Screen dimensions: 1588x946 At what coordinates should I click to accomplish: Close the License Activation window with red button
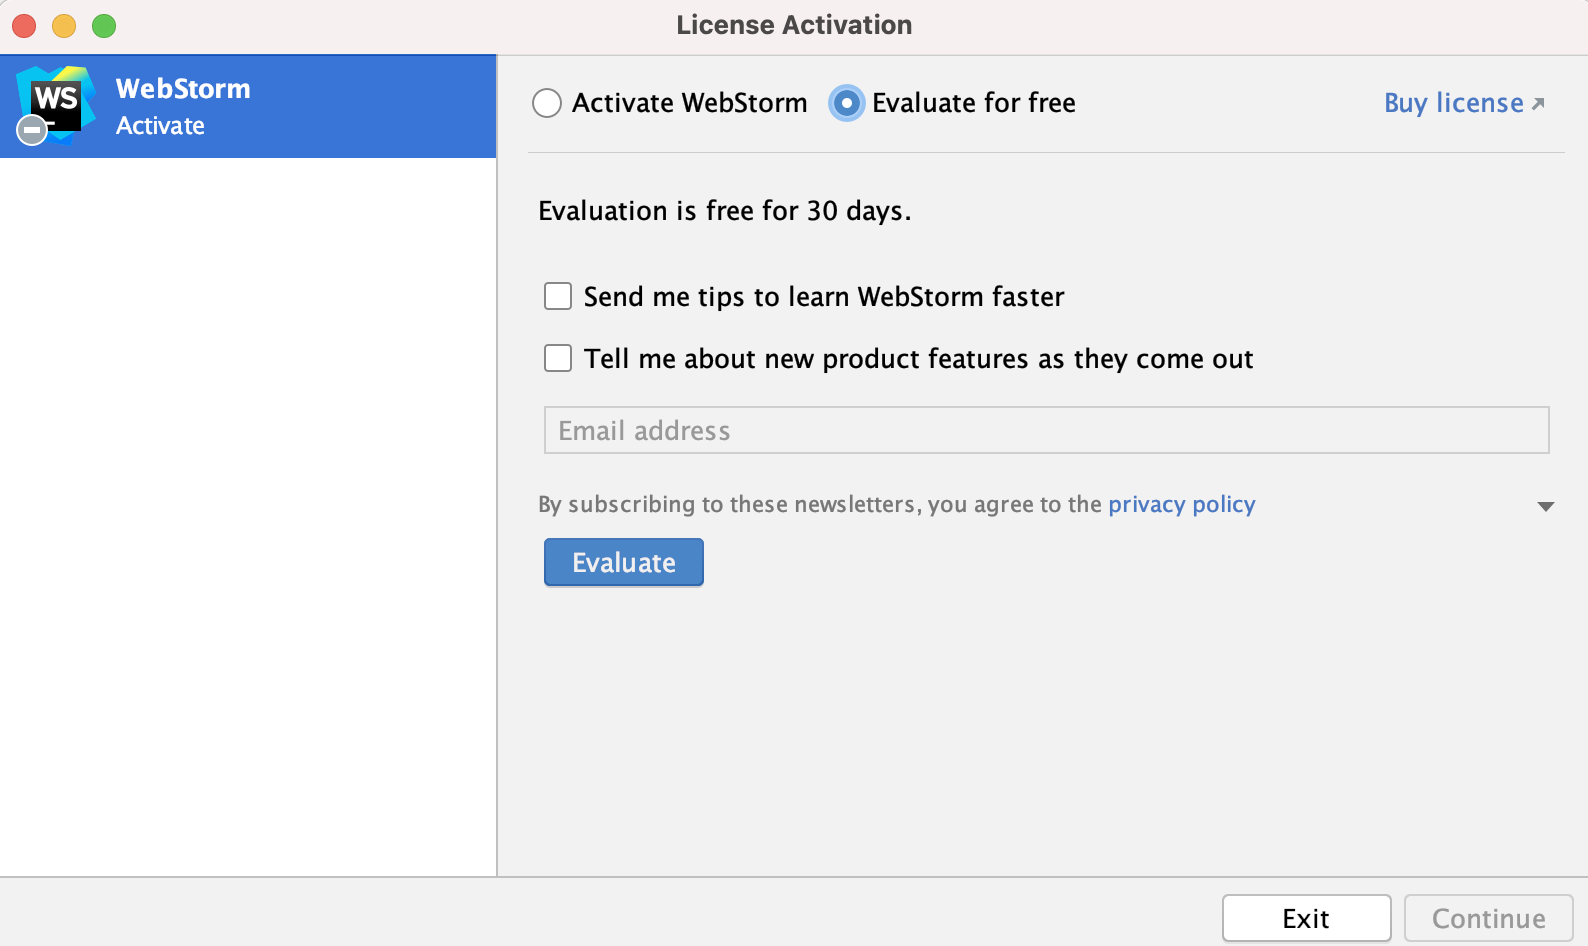point(24,25)
